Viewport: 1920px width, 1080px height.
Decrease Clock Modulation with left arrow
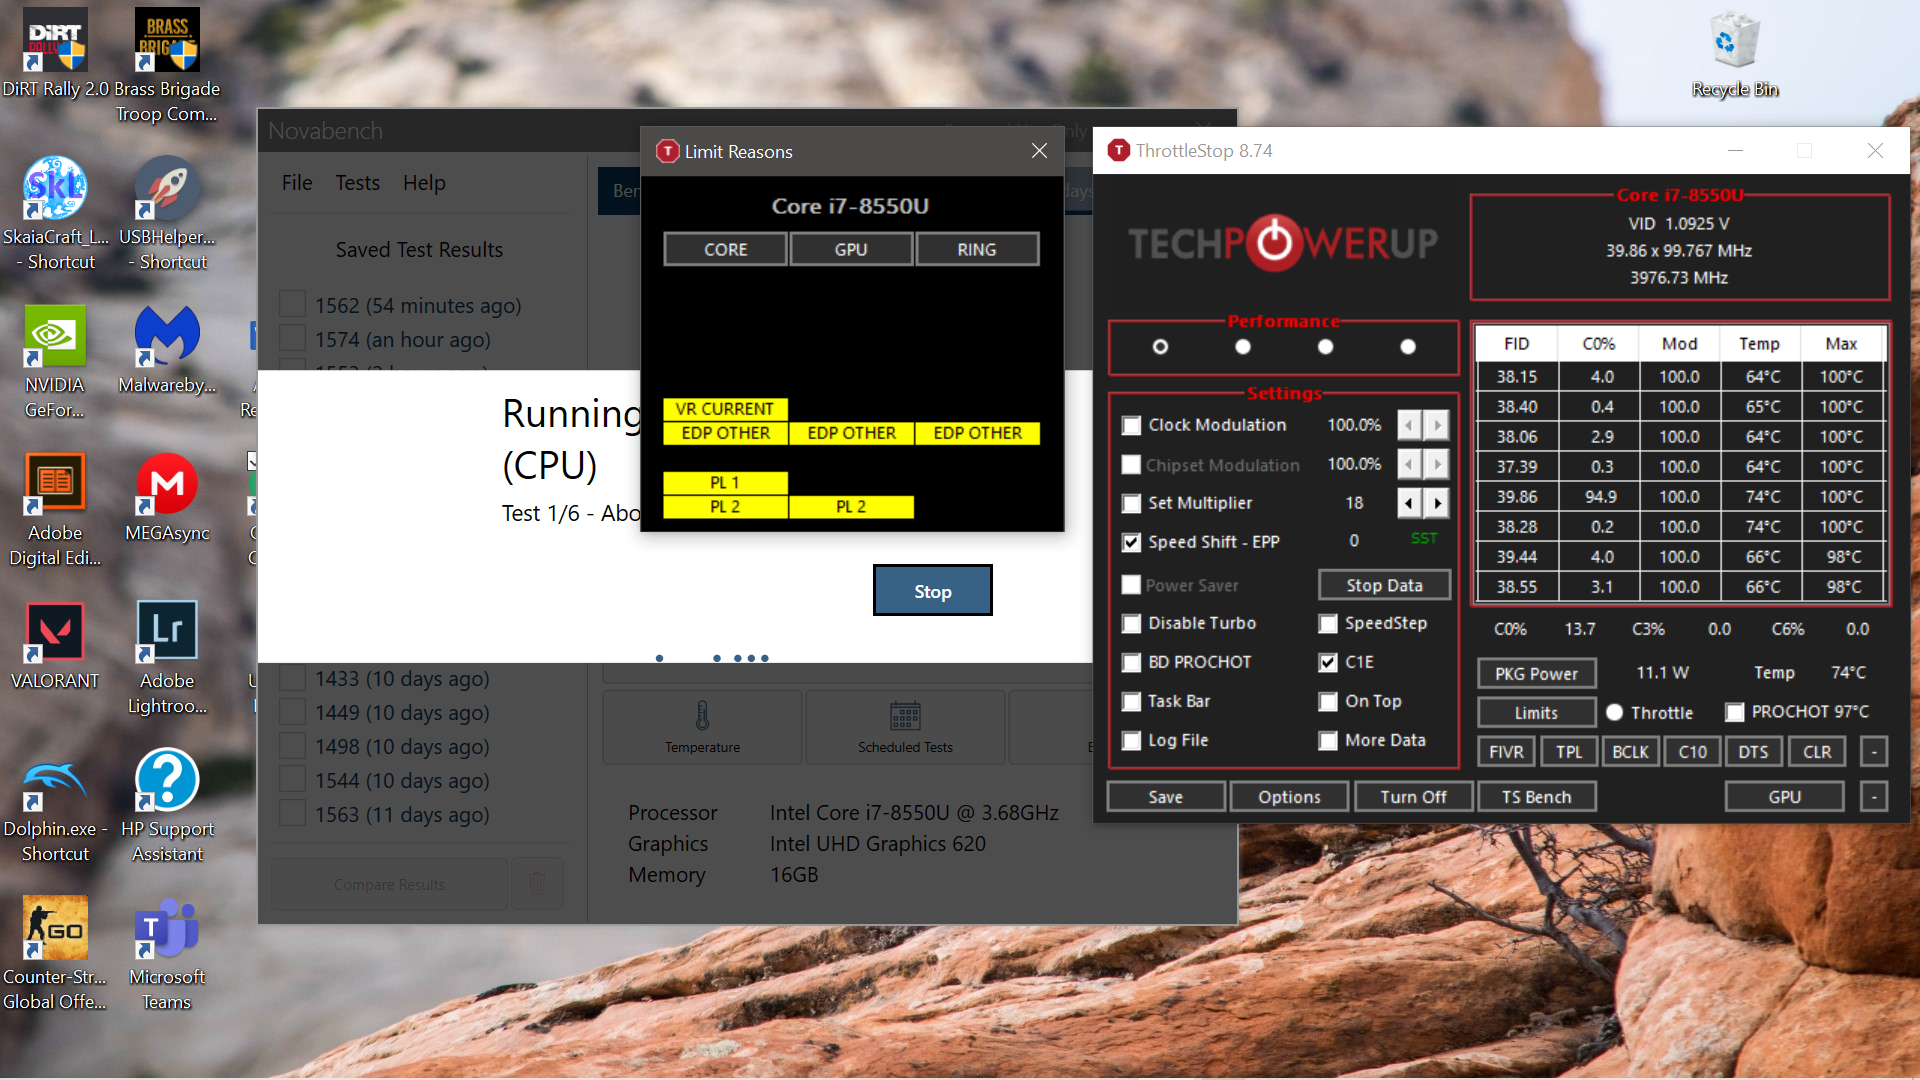pos(1409,425)
